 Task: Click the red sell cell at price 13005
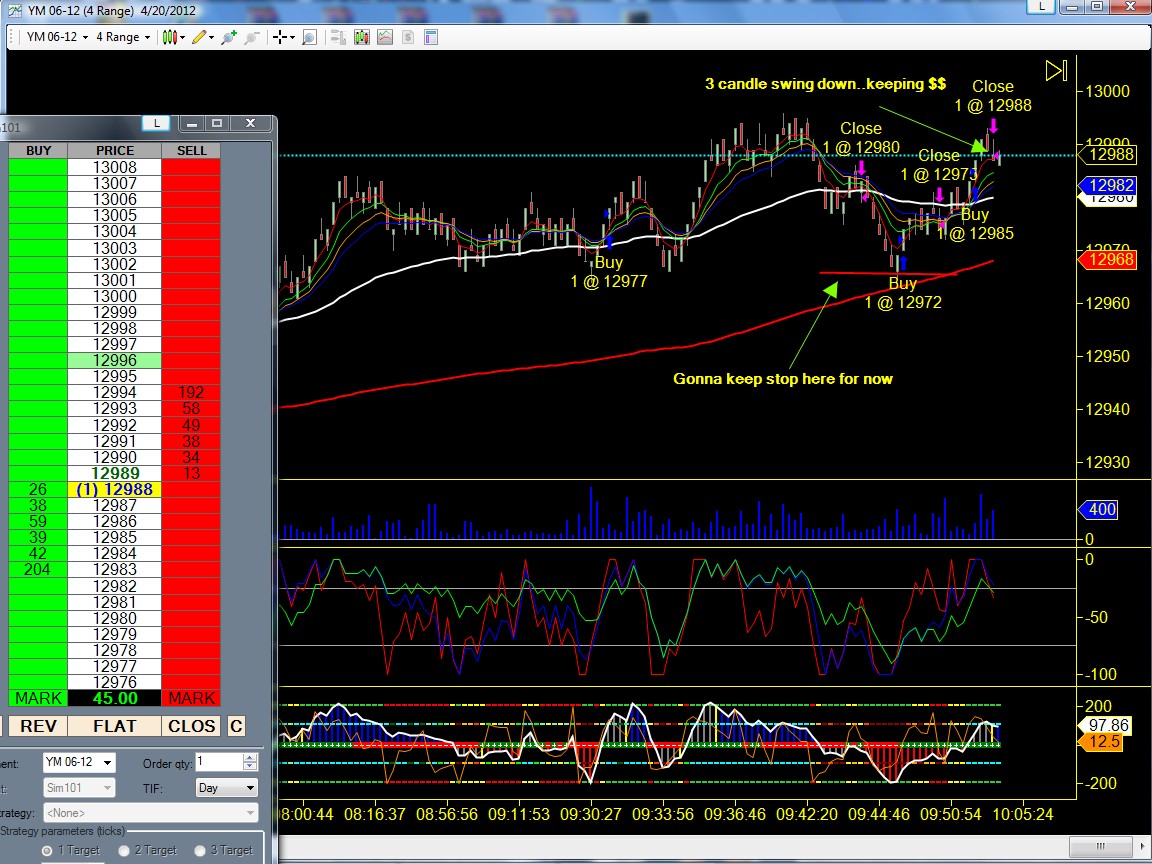[x=191, y=215]
